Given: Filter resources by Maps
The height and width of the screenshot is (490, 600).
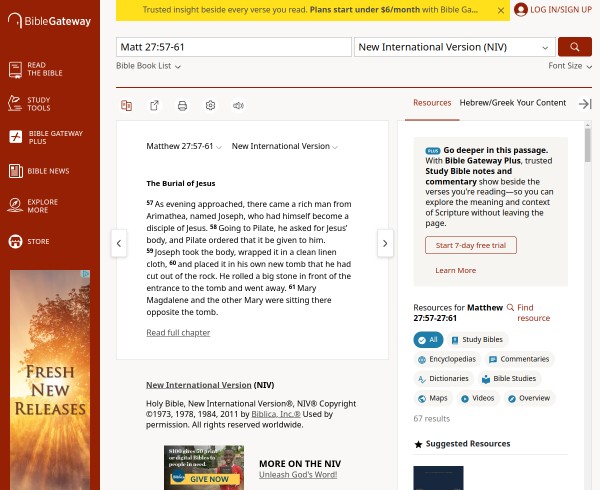Looking at the screenshot, I should (x=433, y=398).
